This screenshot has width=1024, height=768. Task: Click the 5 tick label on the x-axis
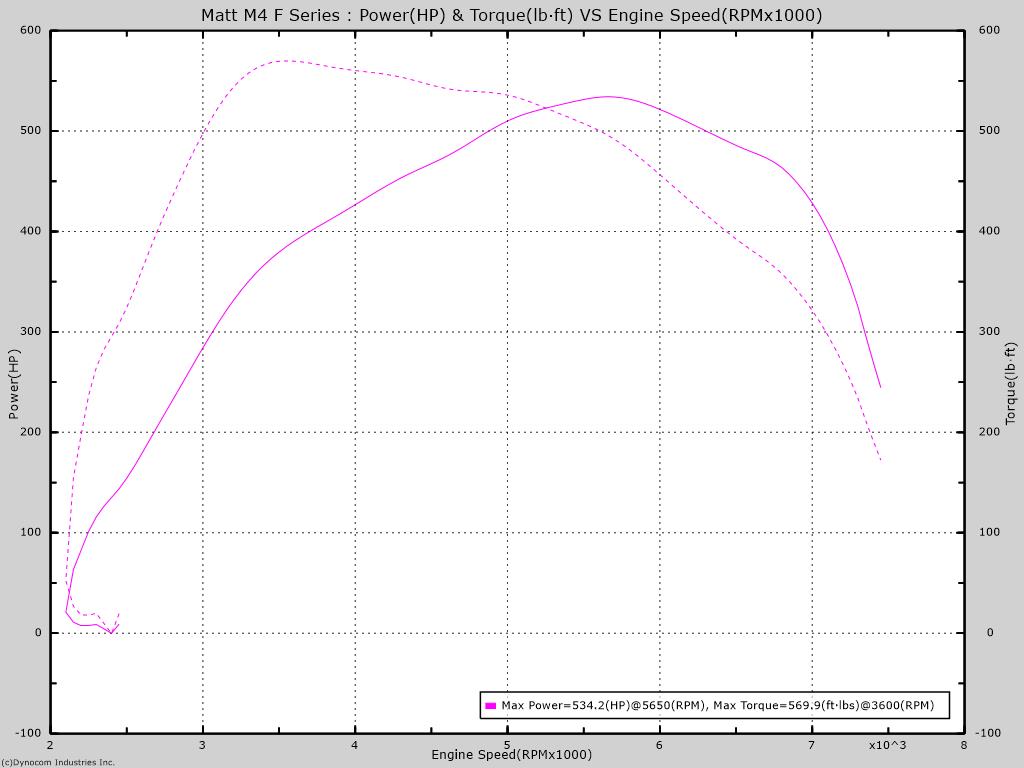click(x=507, y=745)
